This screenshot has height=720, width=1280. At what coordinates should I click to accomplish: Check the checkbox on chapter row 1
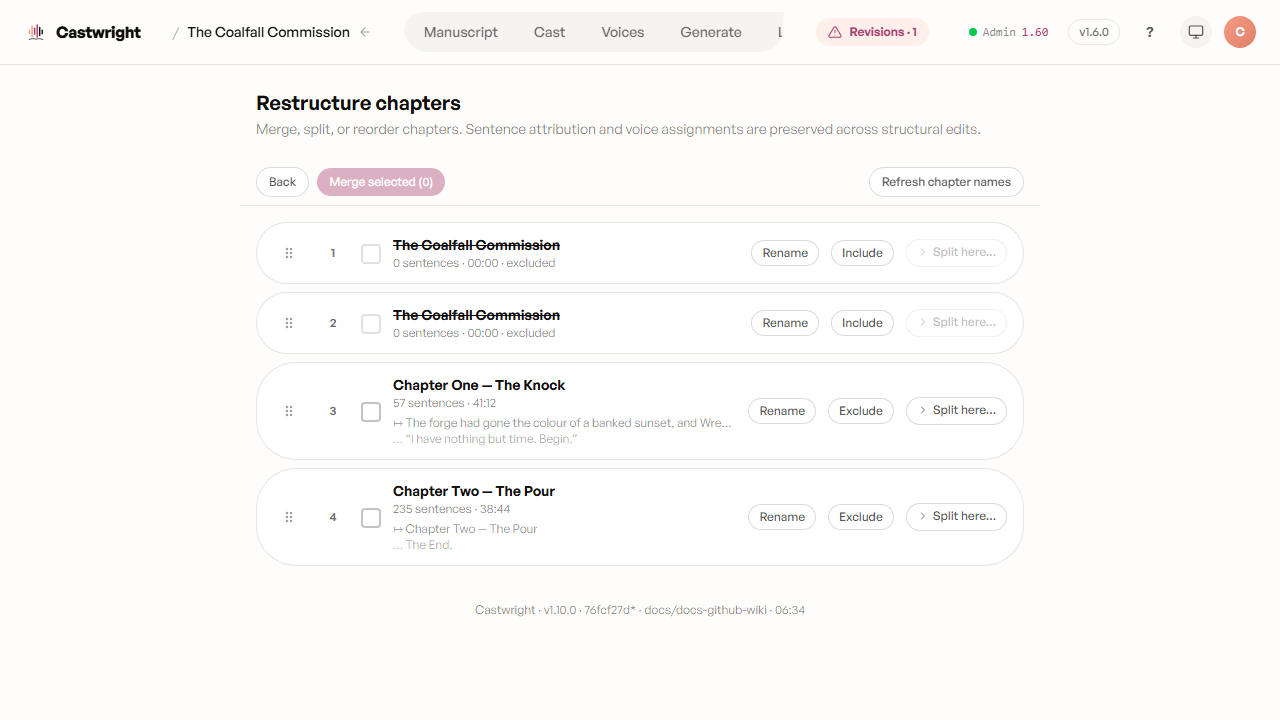[371, 254]
